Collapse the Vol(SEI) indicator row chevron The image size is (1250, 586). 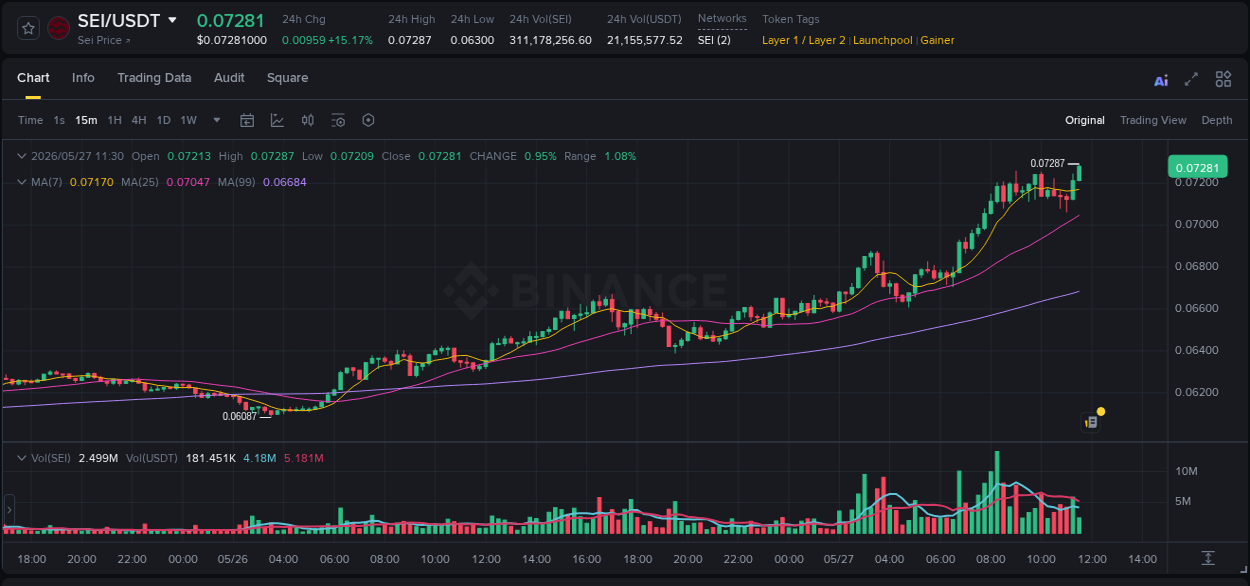(21, 458)
